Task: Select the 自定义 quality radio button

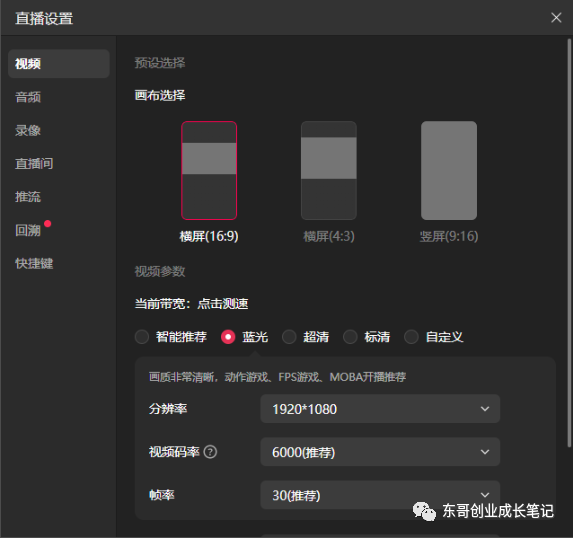Action: click(x=411, y=337)
